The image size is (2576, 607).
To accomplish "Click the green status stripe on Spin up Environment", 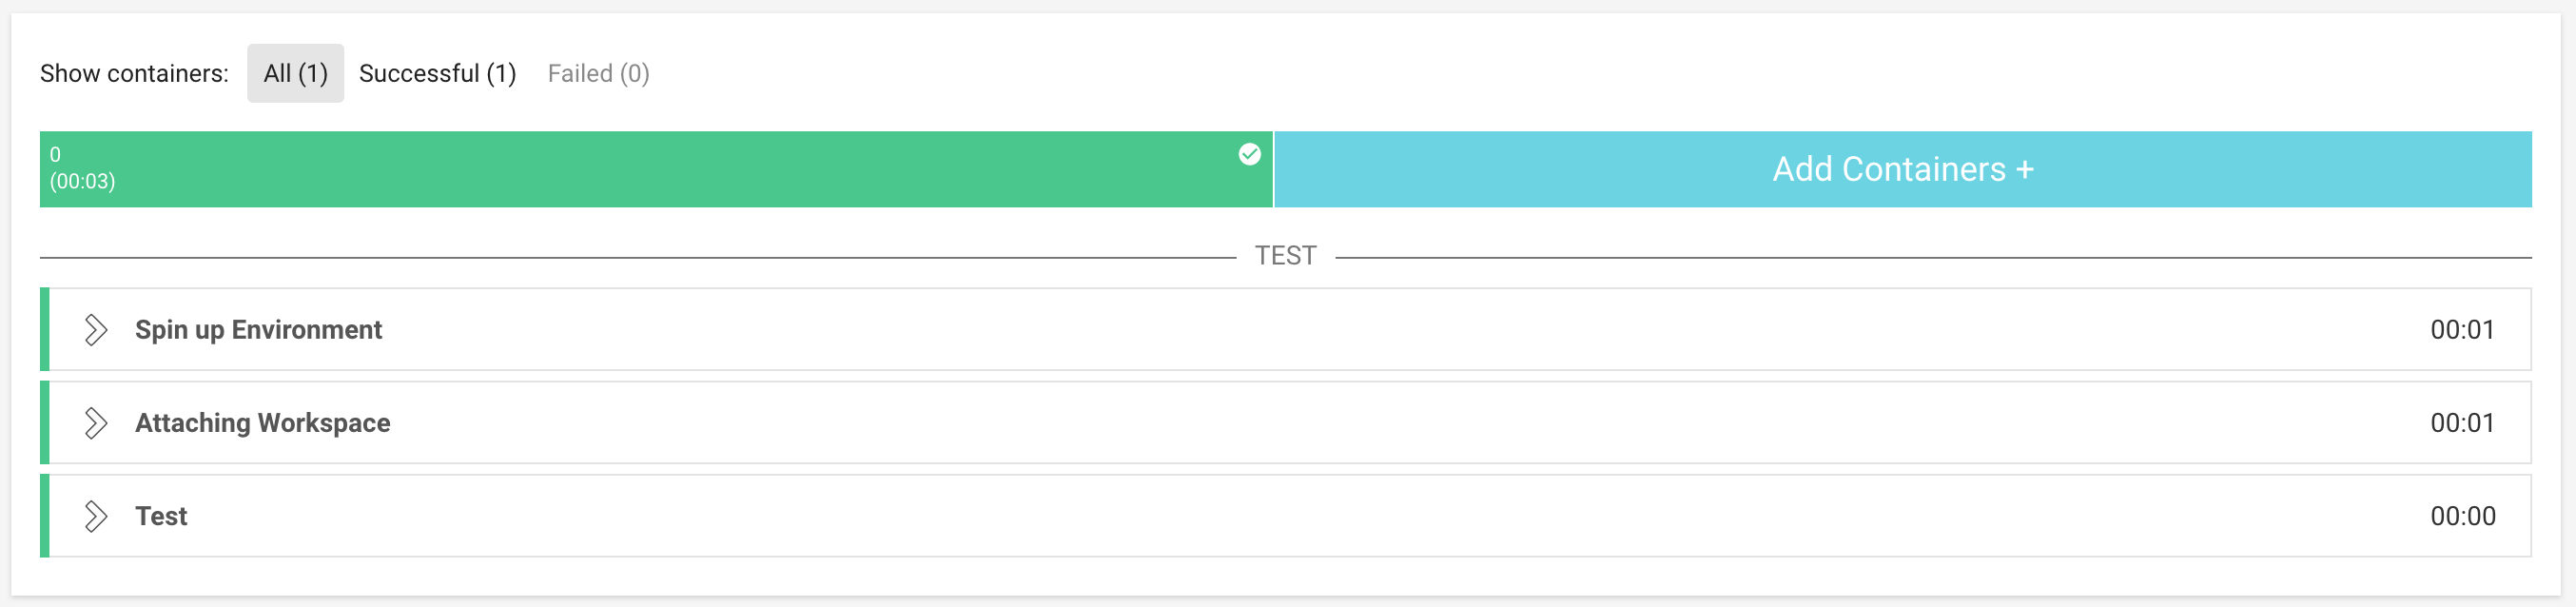I will pos(44,329).
